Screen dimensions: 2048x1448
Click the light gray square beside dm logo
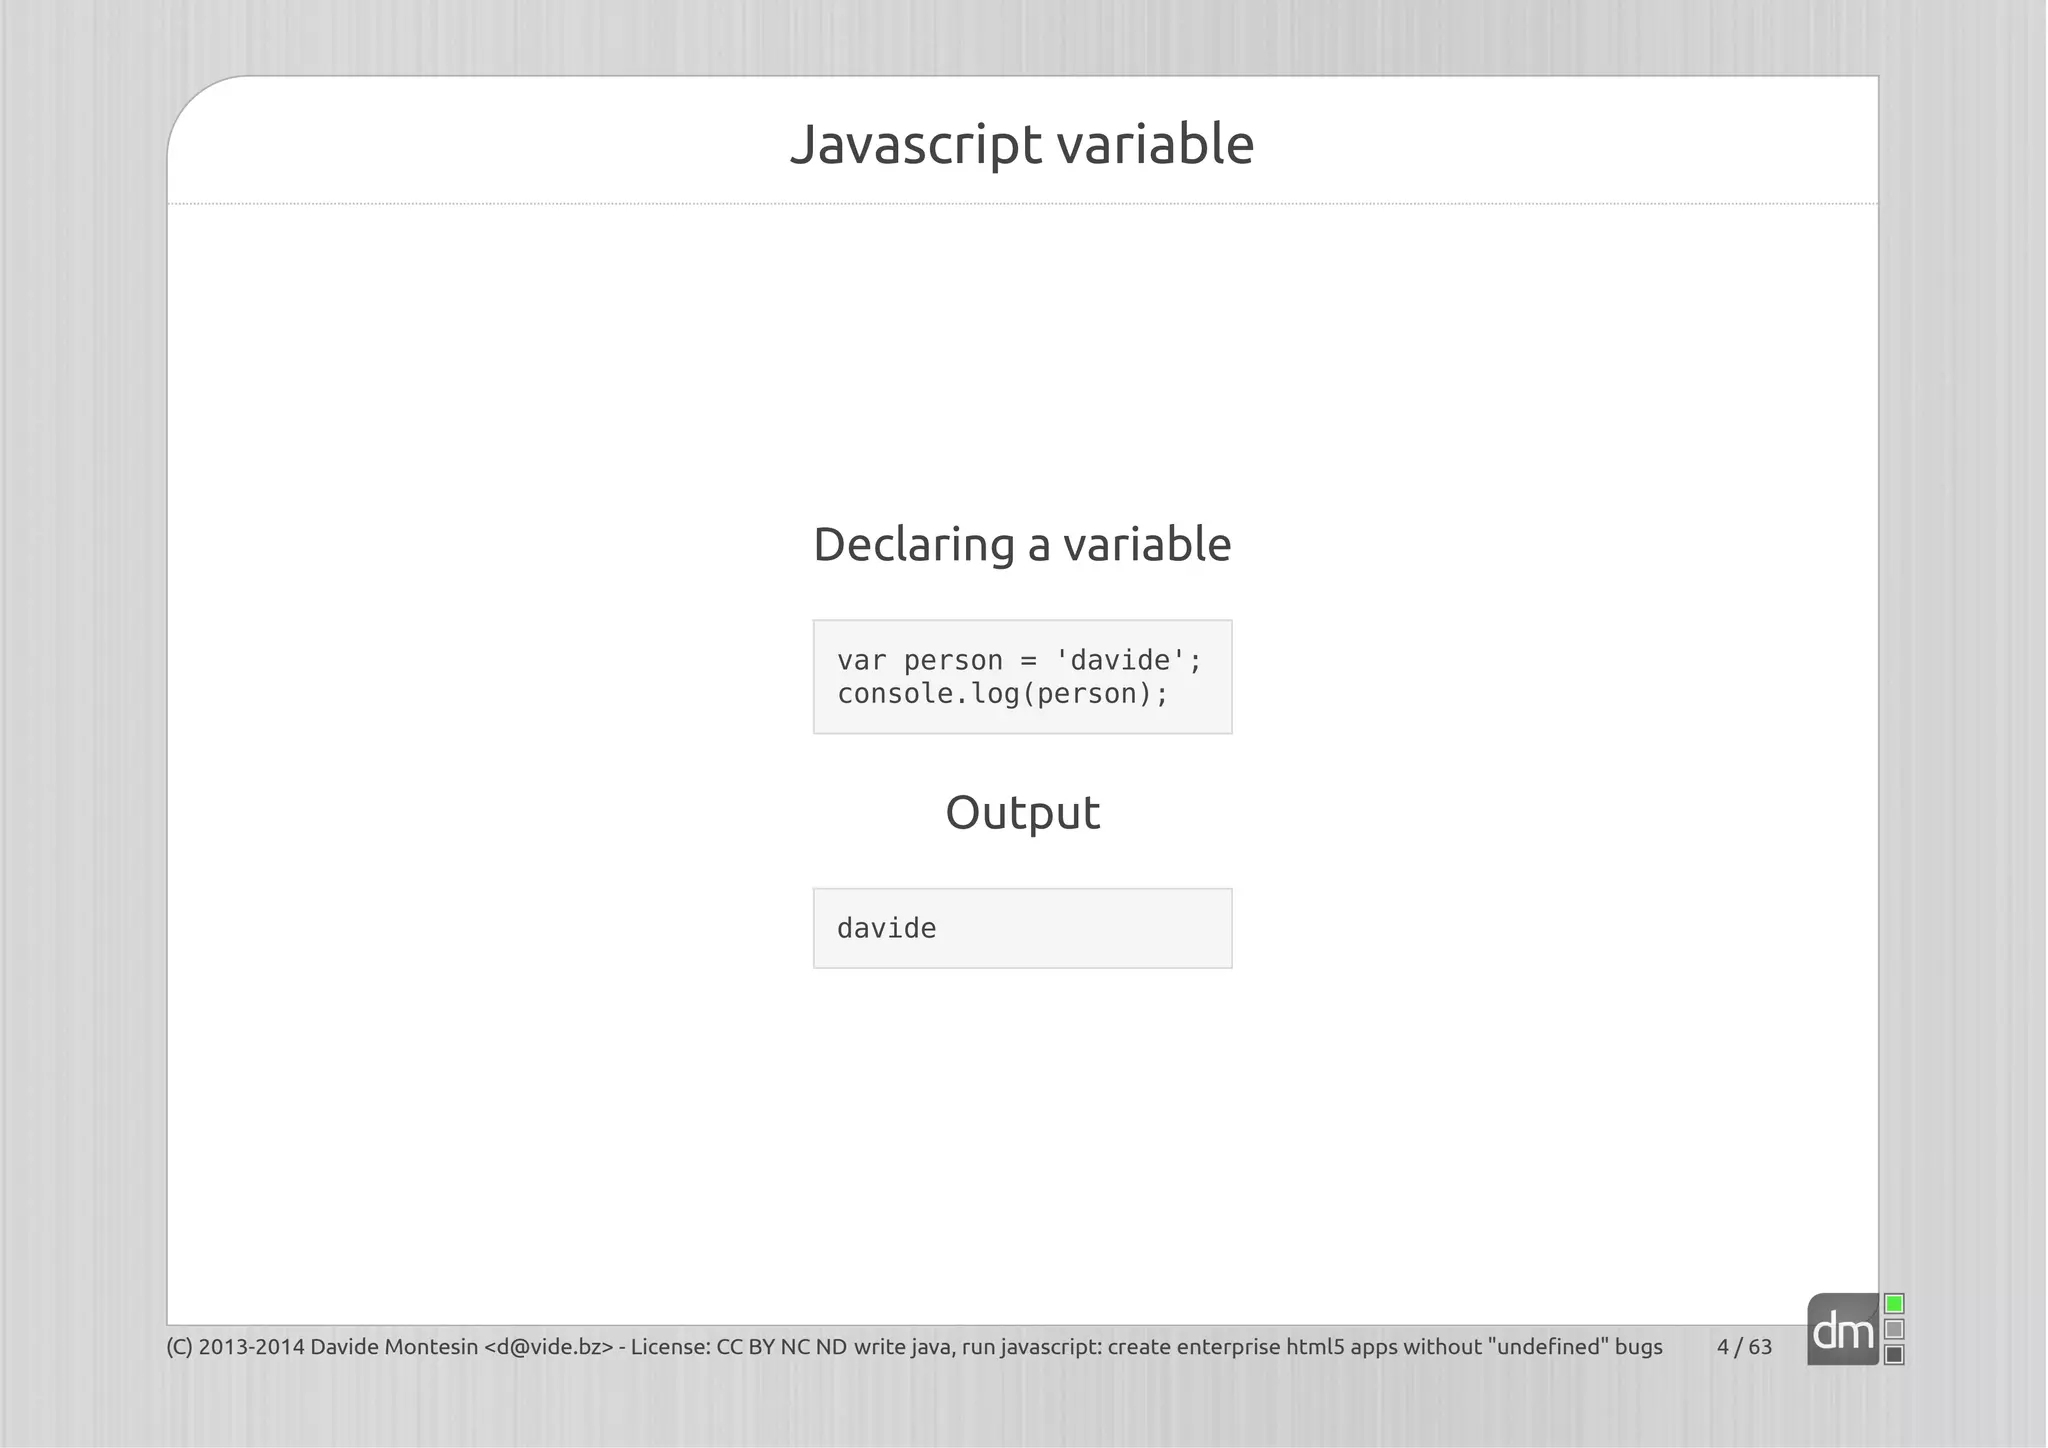pos(1894,1329)
